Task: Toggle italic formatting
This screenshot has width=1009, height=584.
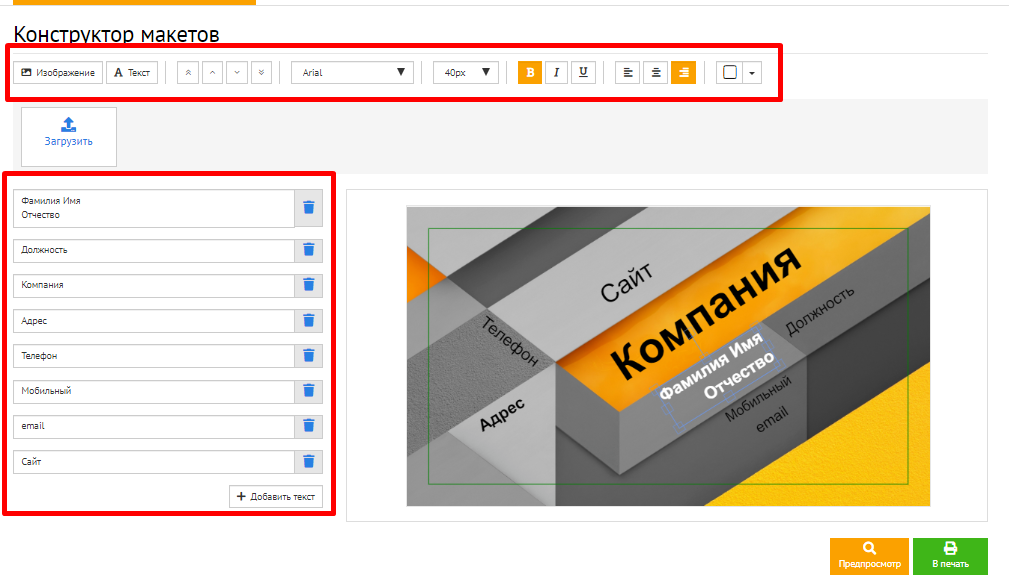Action: (x=556, y=73)
